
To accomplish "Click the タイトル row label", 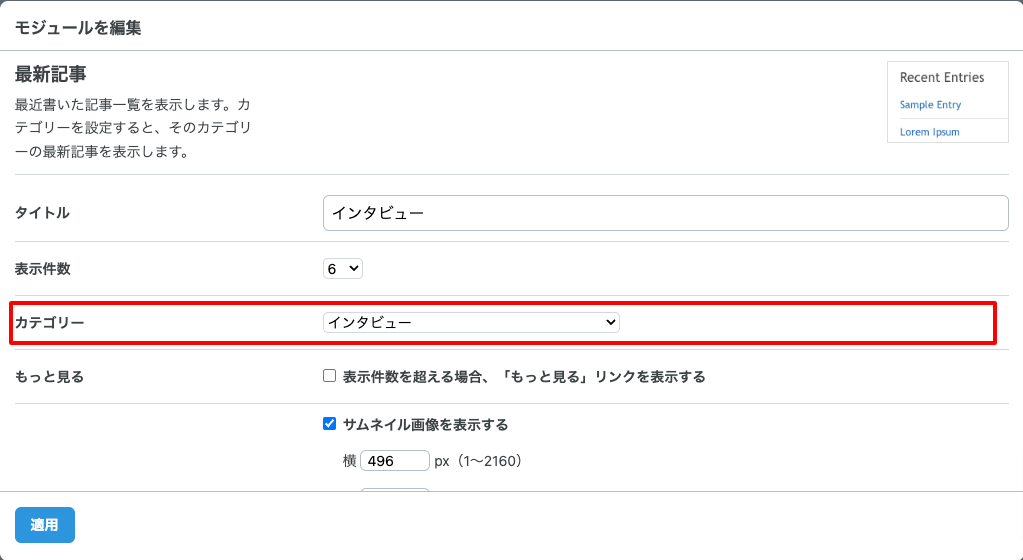I will pyautogui.click(x=42, y=213).
